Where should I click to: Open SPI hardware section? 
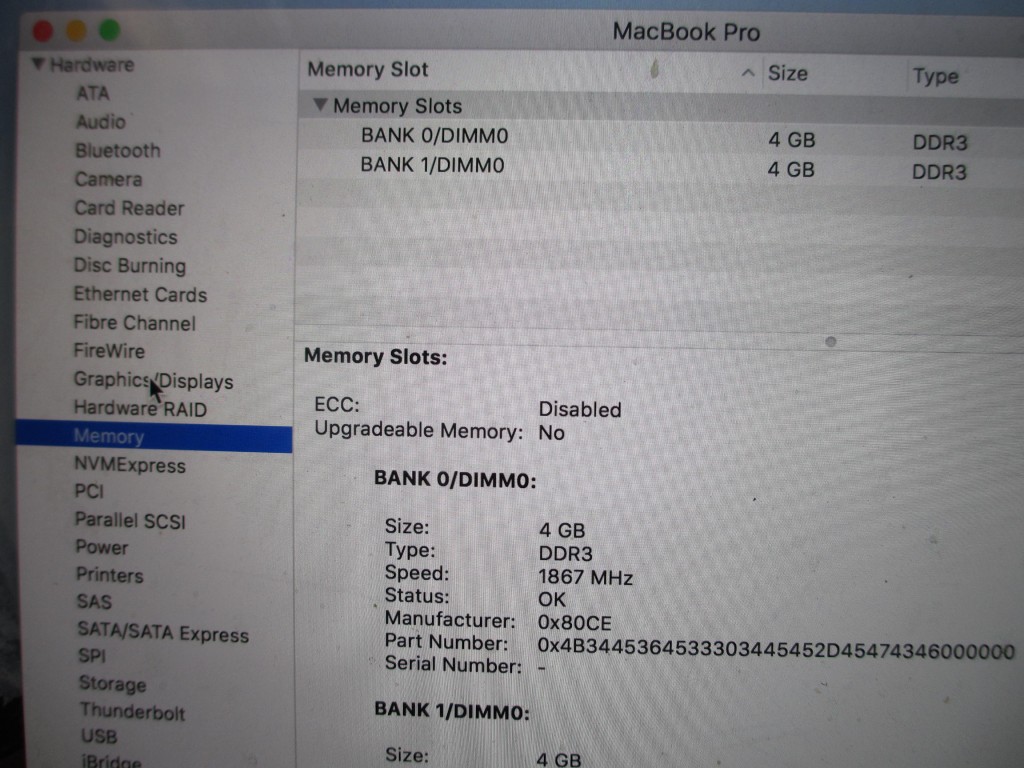(92, 655)
